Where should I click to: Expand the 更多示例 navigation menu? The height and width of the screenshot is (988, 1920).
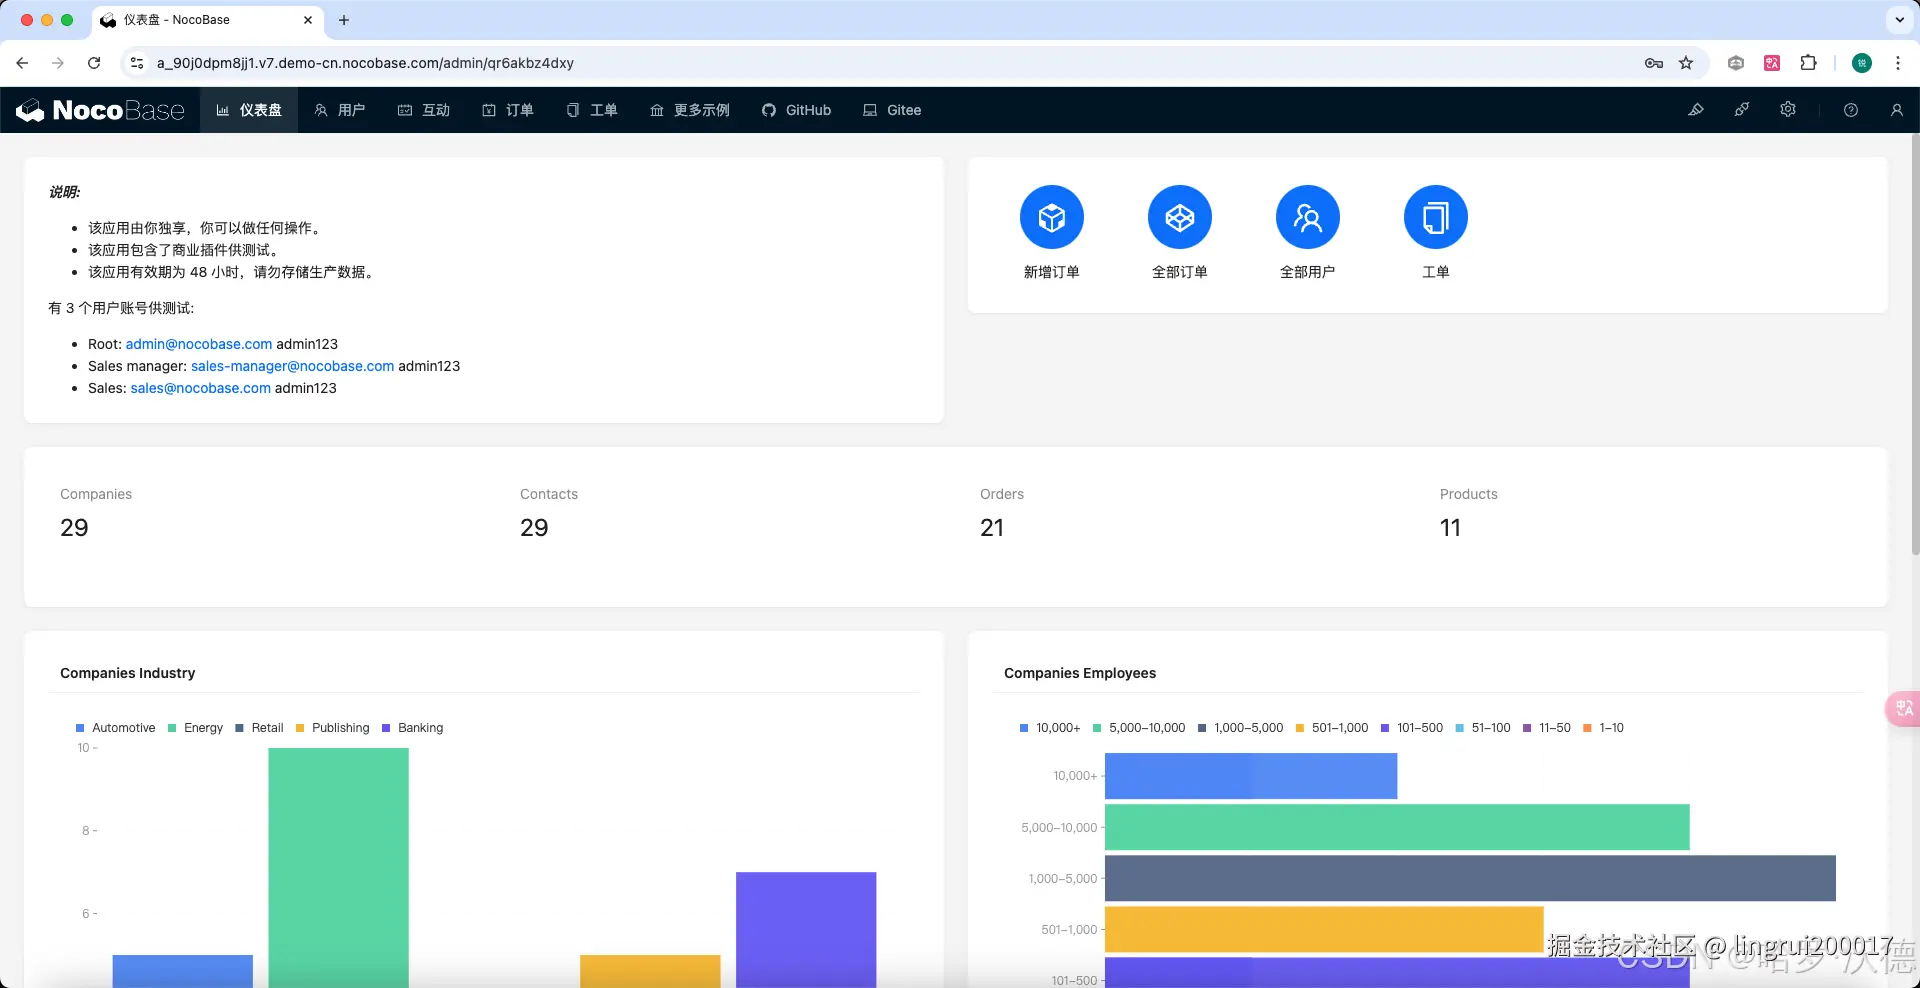(690, 110)
